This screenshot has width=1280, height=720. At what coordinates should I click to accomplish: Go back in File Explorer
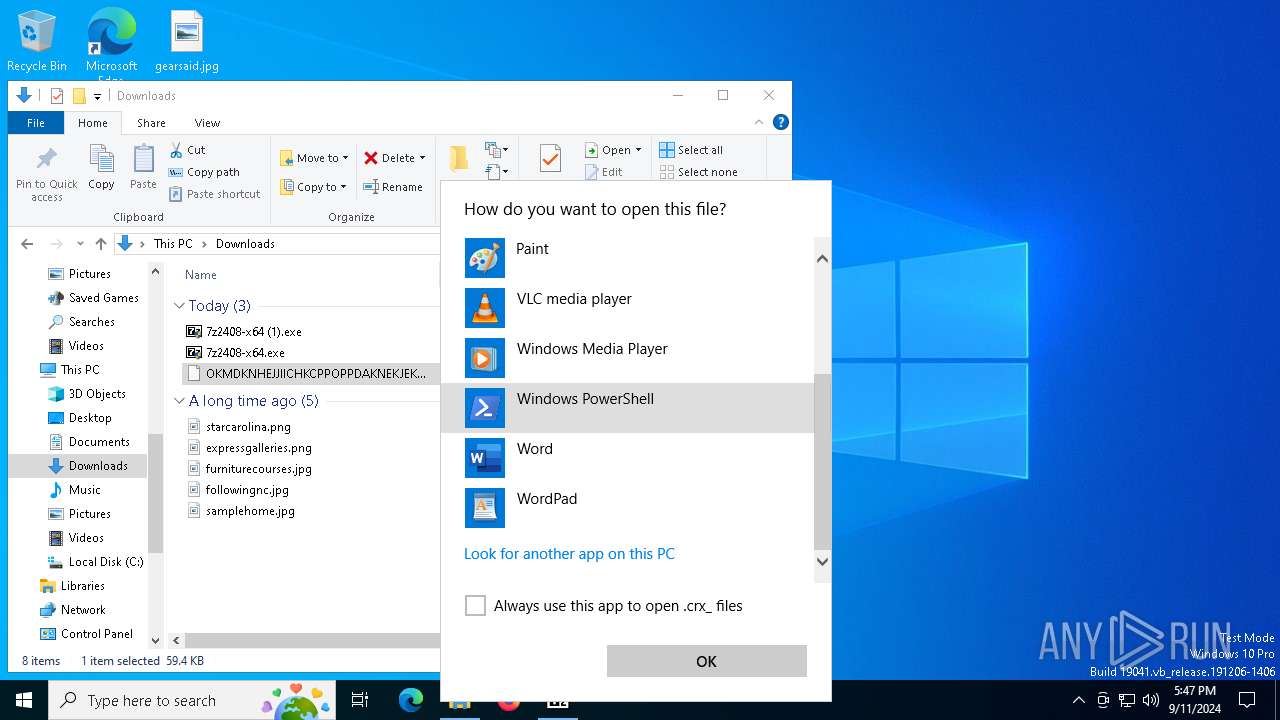point(27,244)
